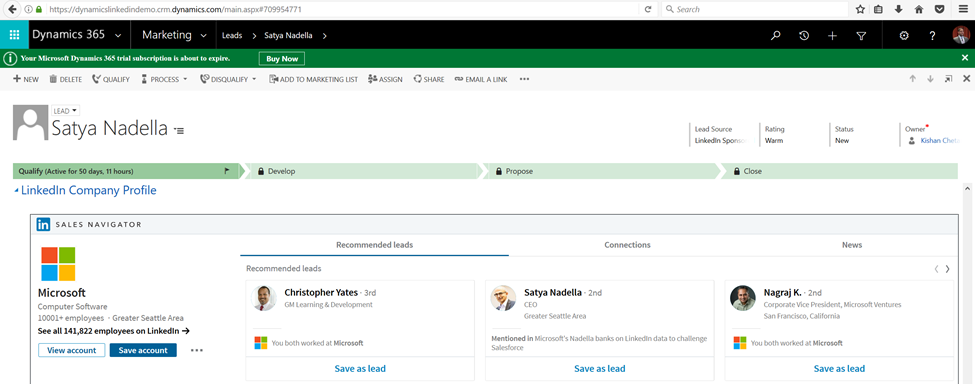Click the Save account button
Image resolution: width=975 pixels, height=384 pixels.
pos(143,350)
